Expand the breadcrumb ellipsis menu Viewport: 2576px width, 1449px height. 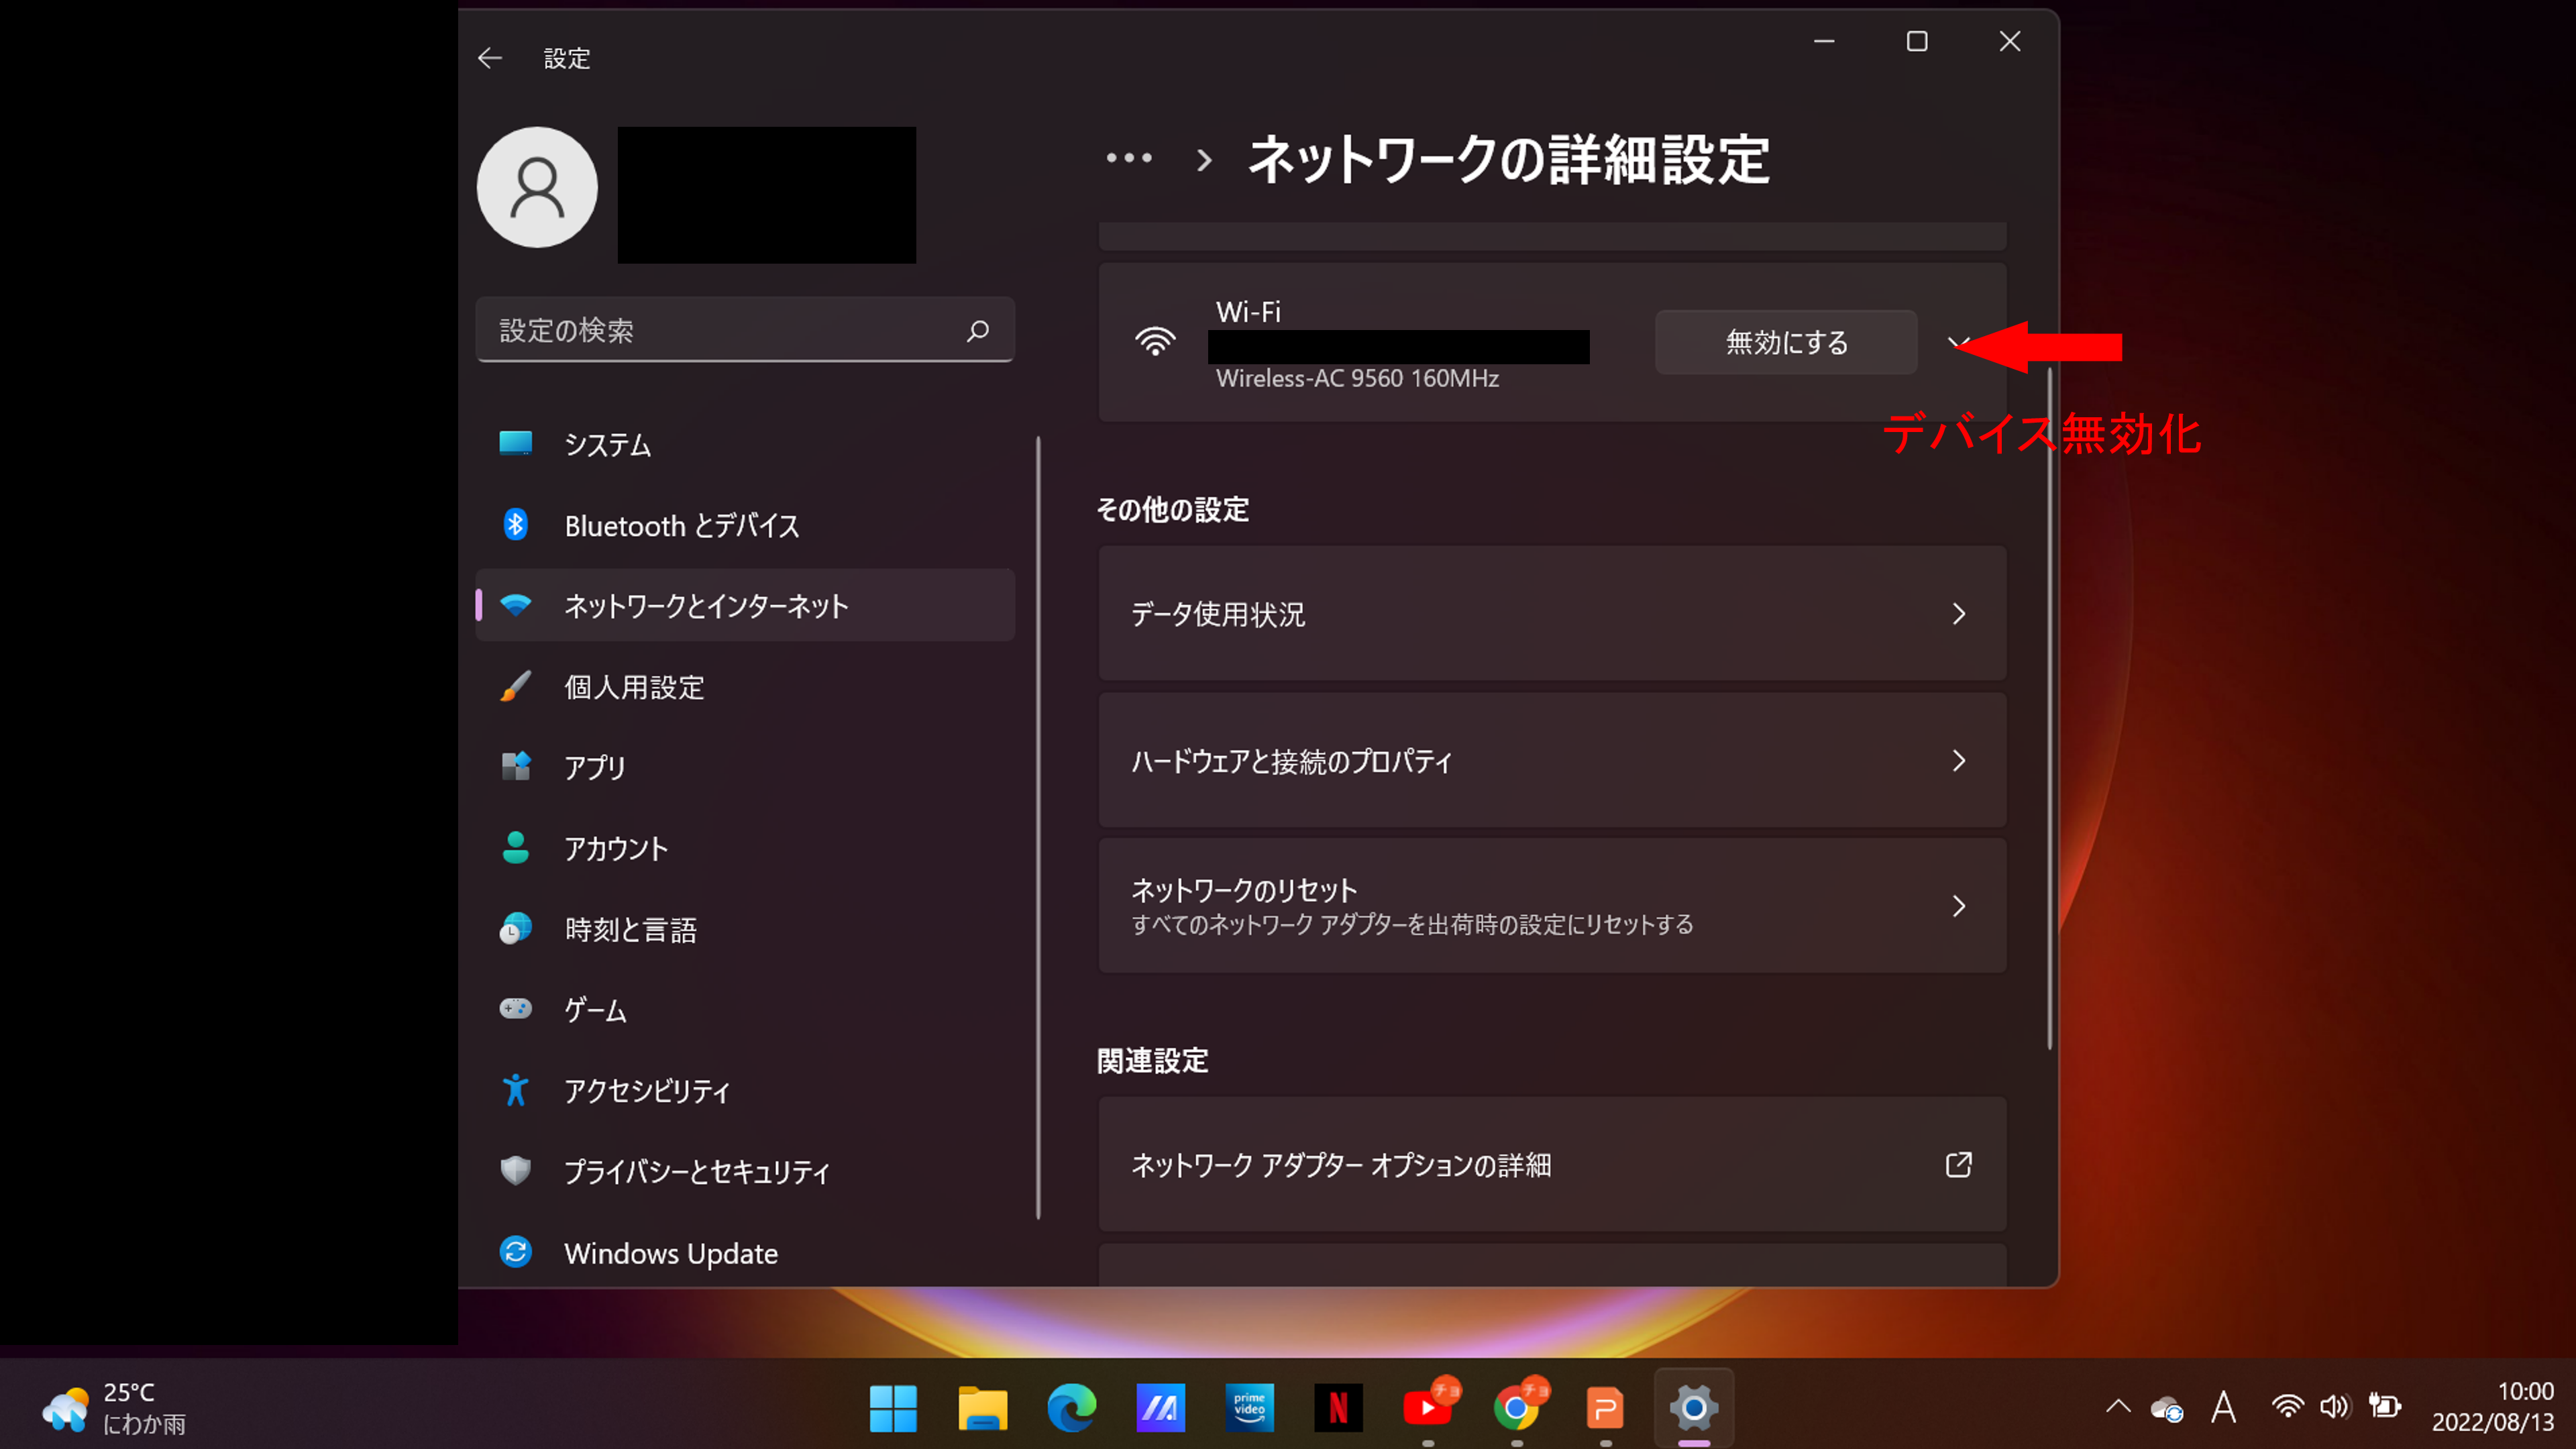point(1129,158)
